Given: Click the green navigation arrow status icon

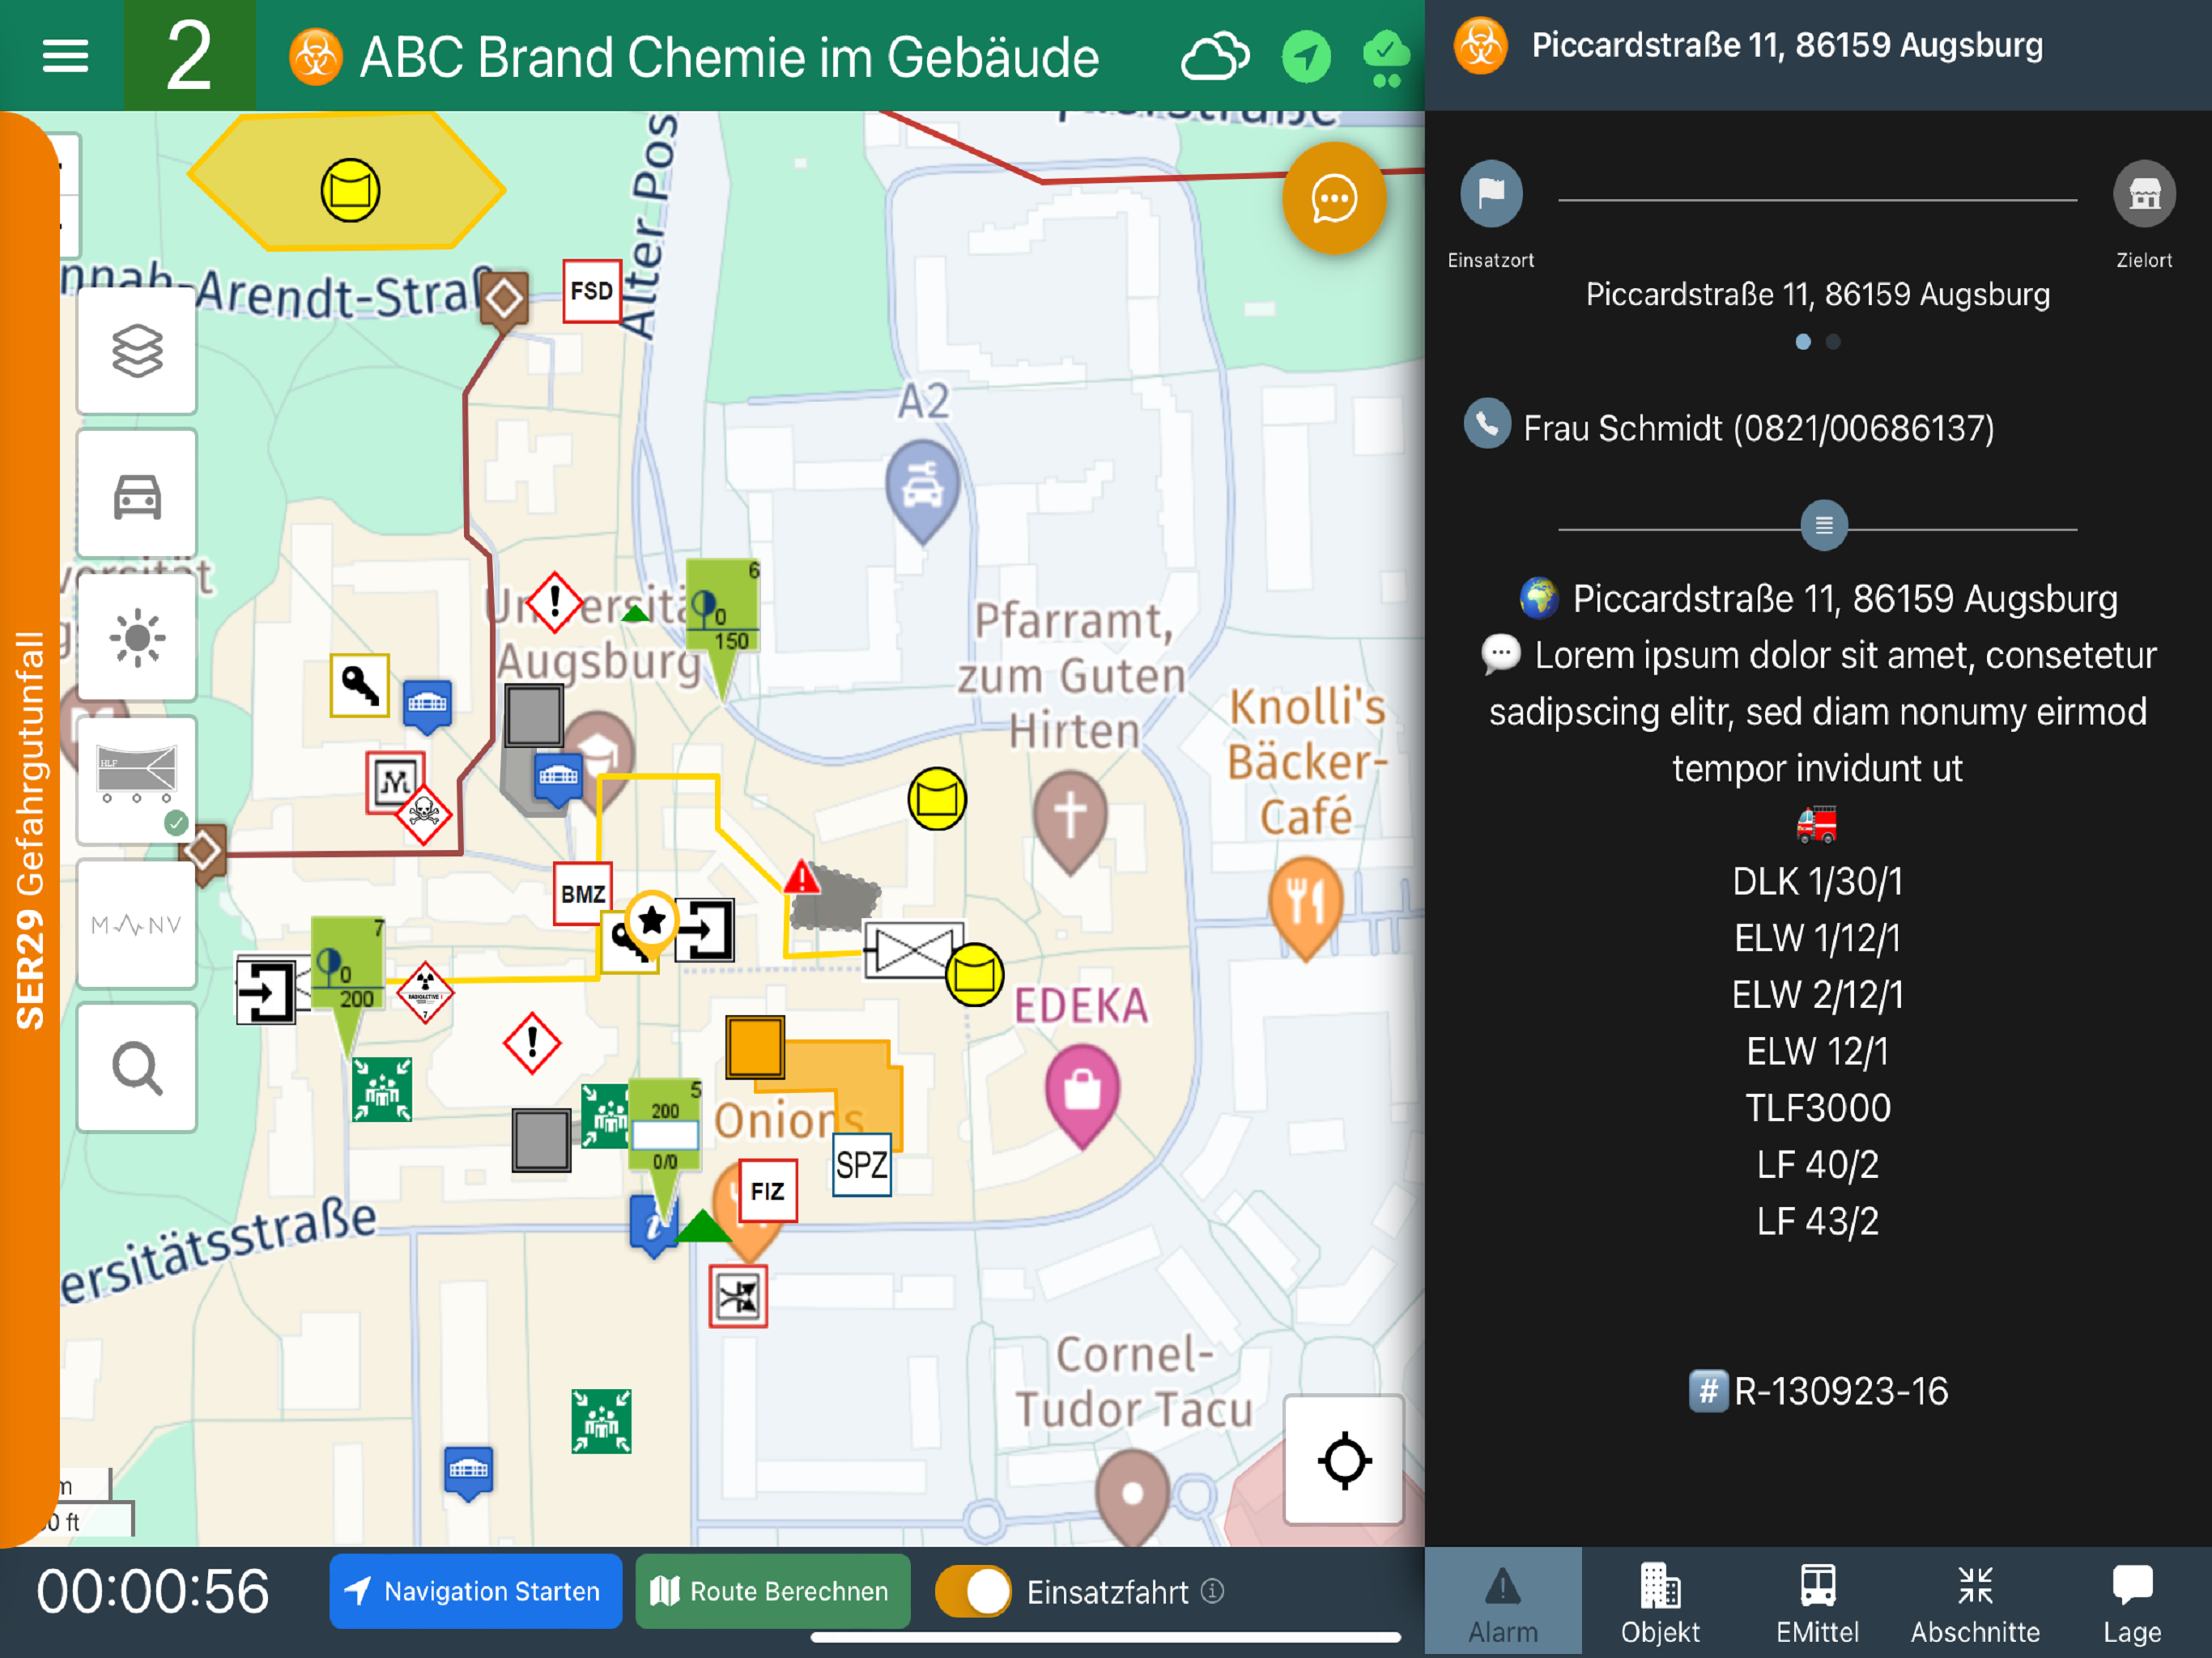Looking at the screenshot, I should (1306, 57).
